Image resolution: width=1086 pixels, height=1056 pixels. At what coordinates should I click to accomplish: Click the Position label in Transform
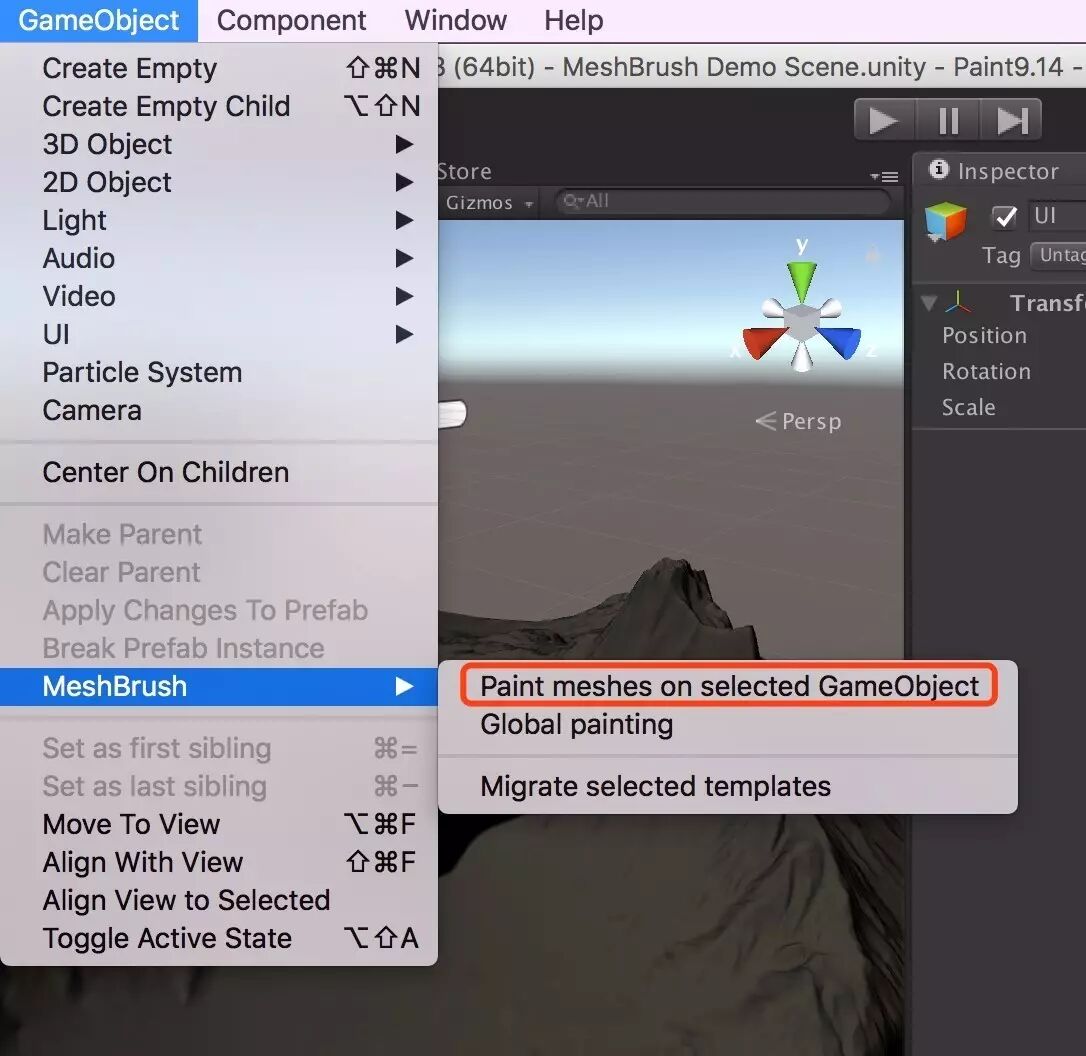(x=984, y=336)
